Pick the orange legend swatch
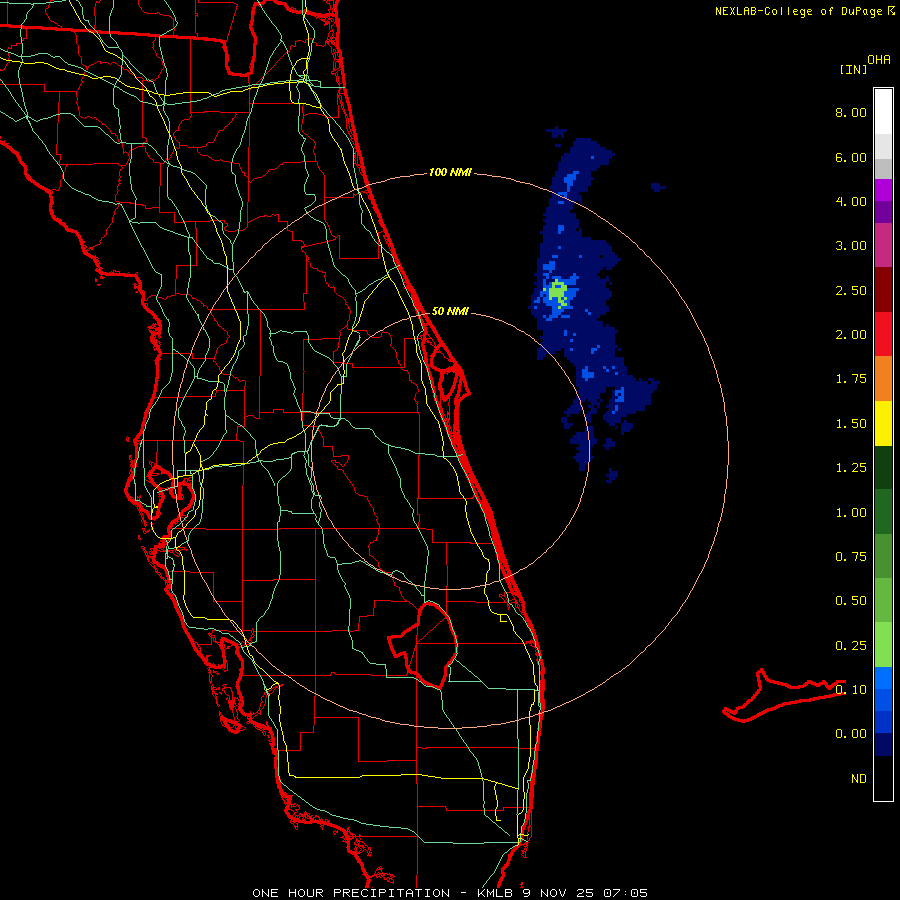 883,379
